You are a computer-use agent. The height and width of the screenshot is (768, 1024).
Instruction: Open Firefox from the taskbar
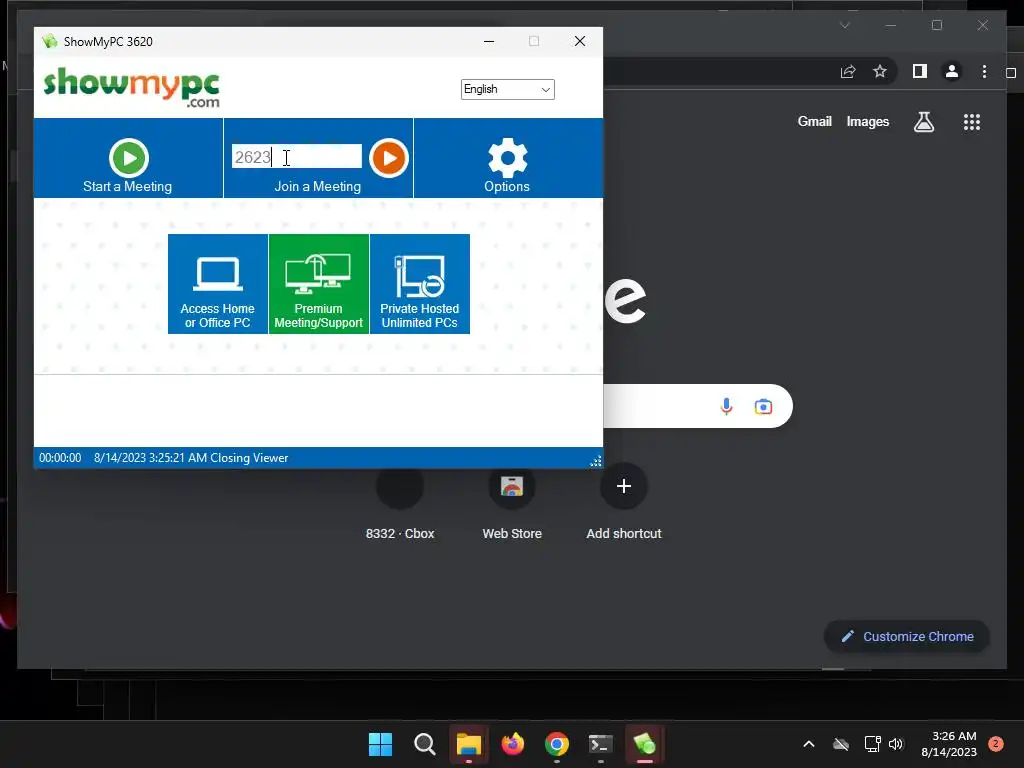(513, 744)
